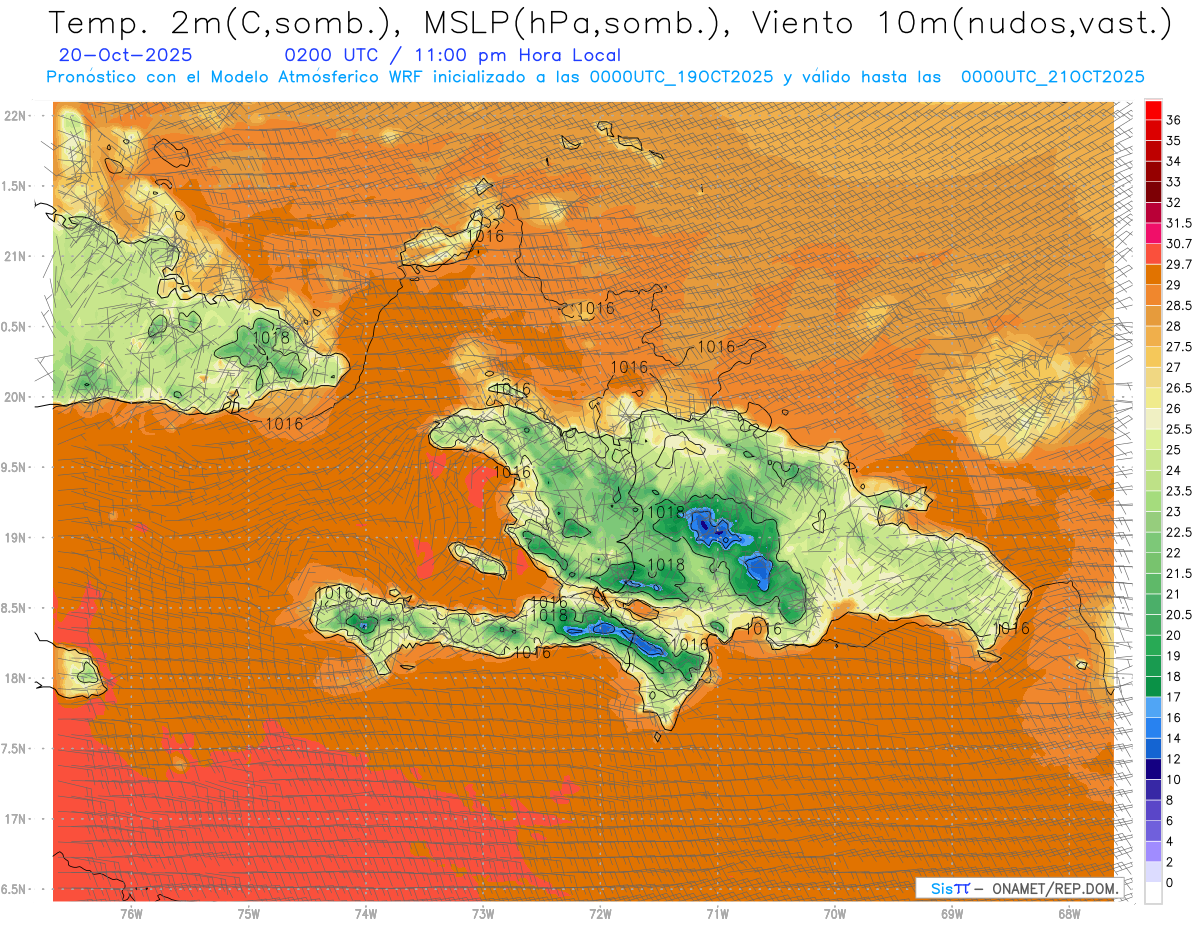Click the legend value '26.5'

click(x=1178, y=388)
